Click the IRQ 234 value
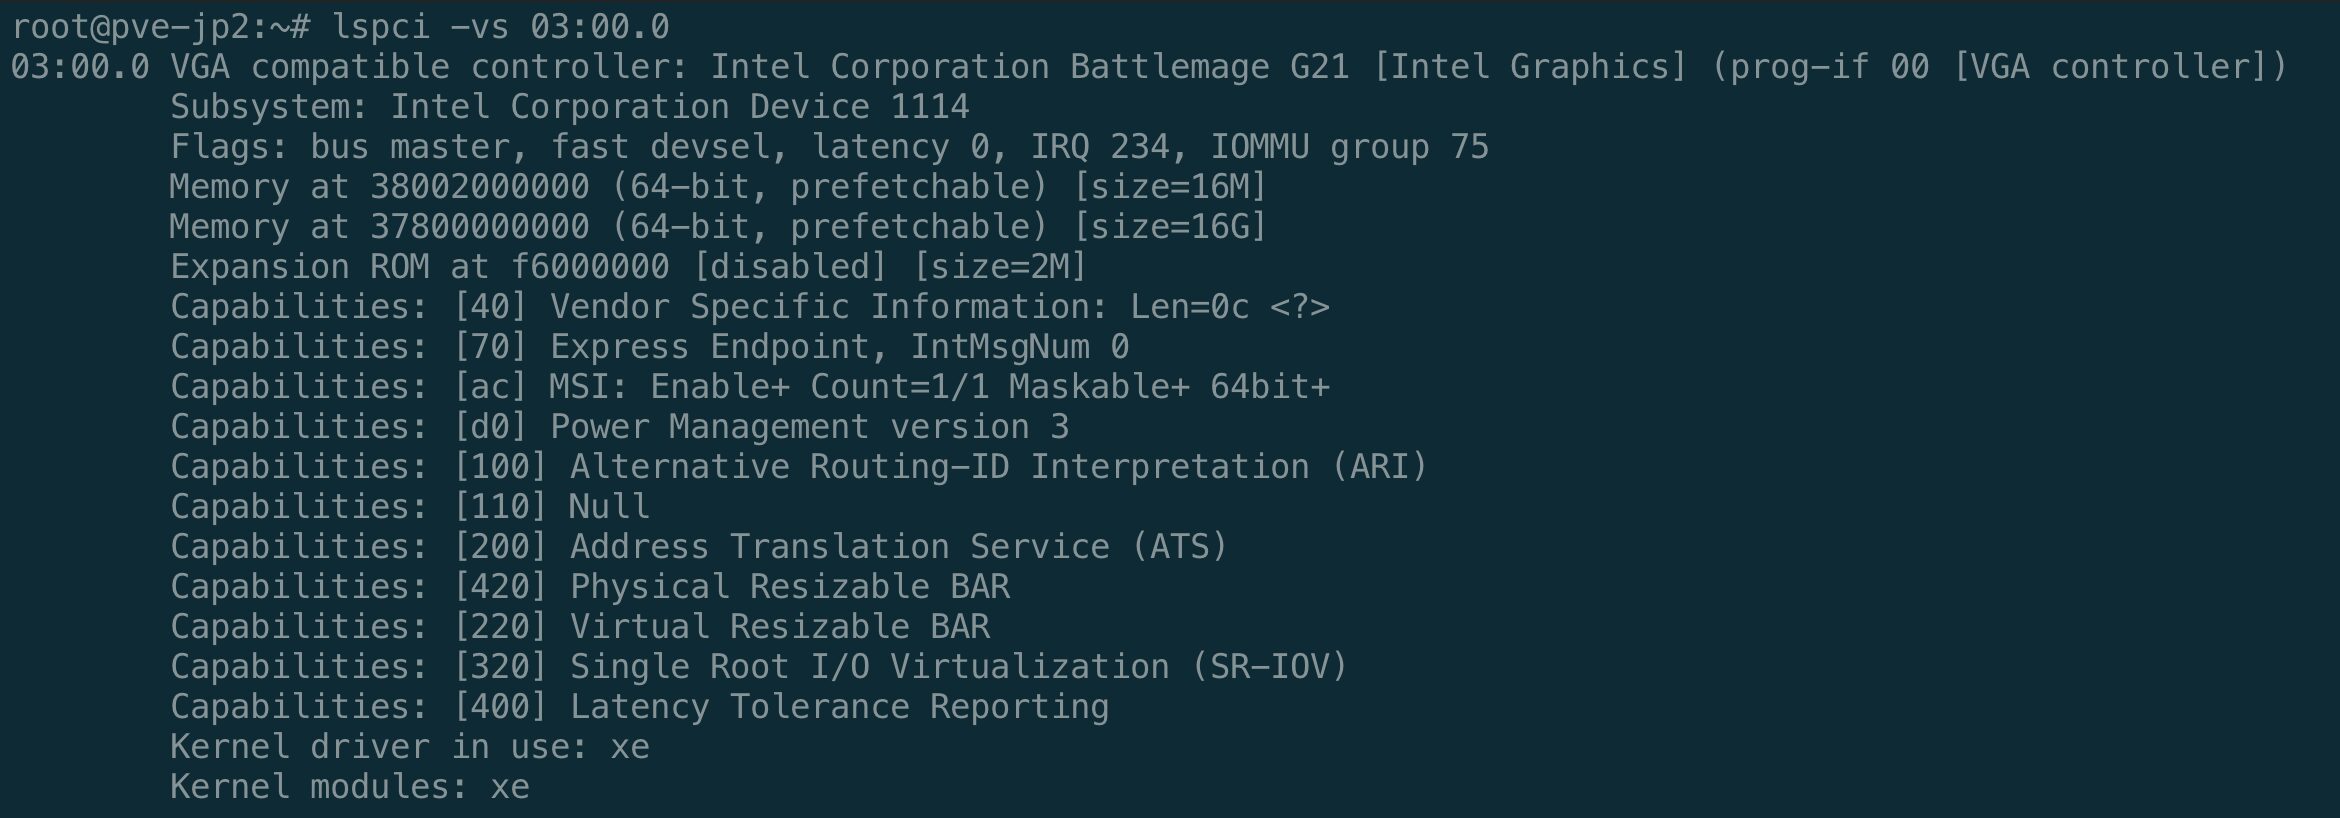The width and height of the screenshot is (2340, 818). [1100, 147]
